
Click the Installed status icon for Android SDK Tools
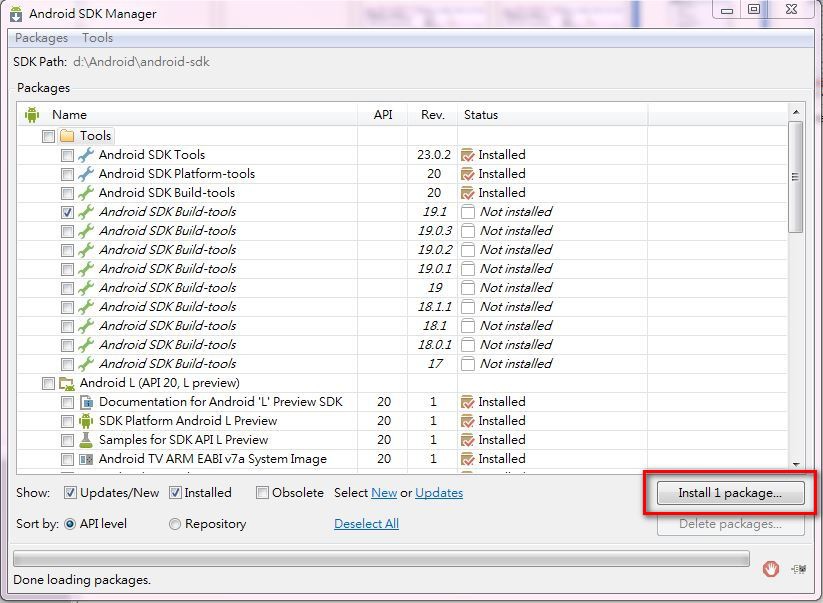pos(468,155)
